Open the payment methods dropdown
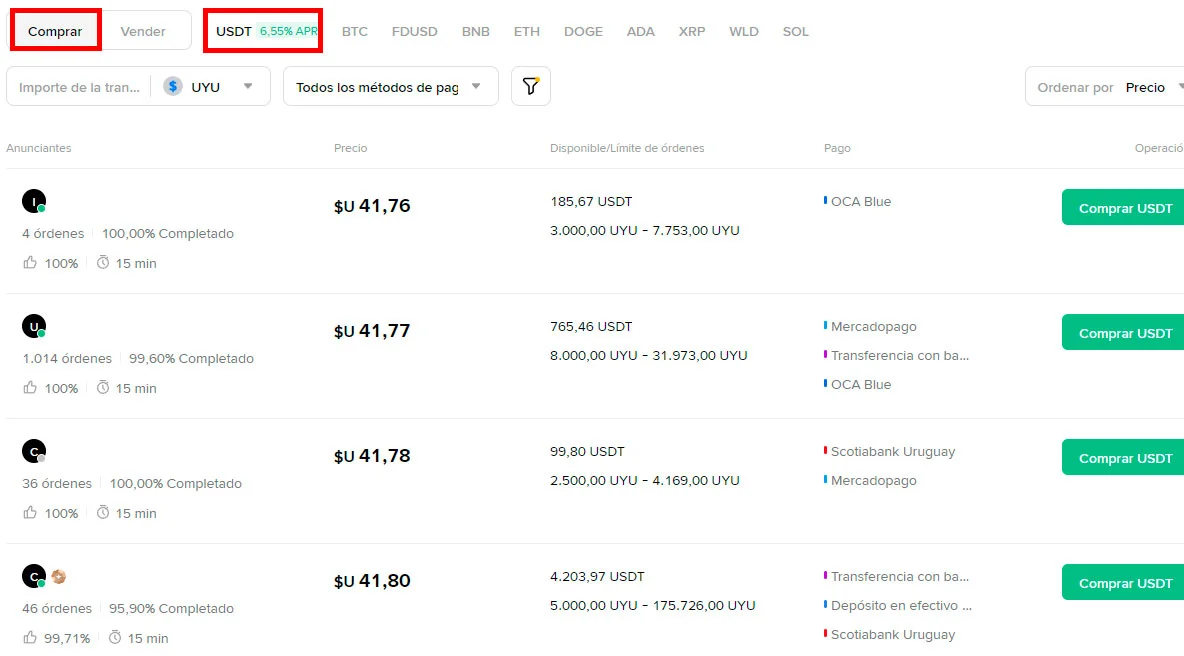 (390, 87)
